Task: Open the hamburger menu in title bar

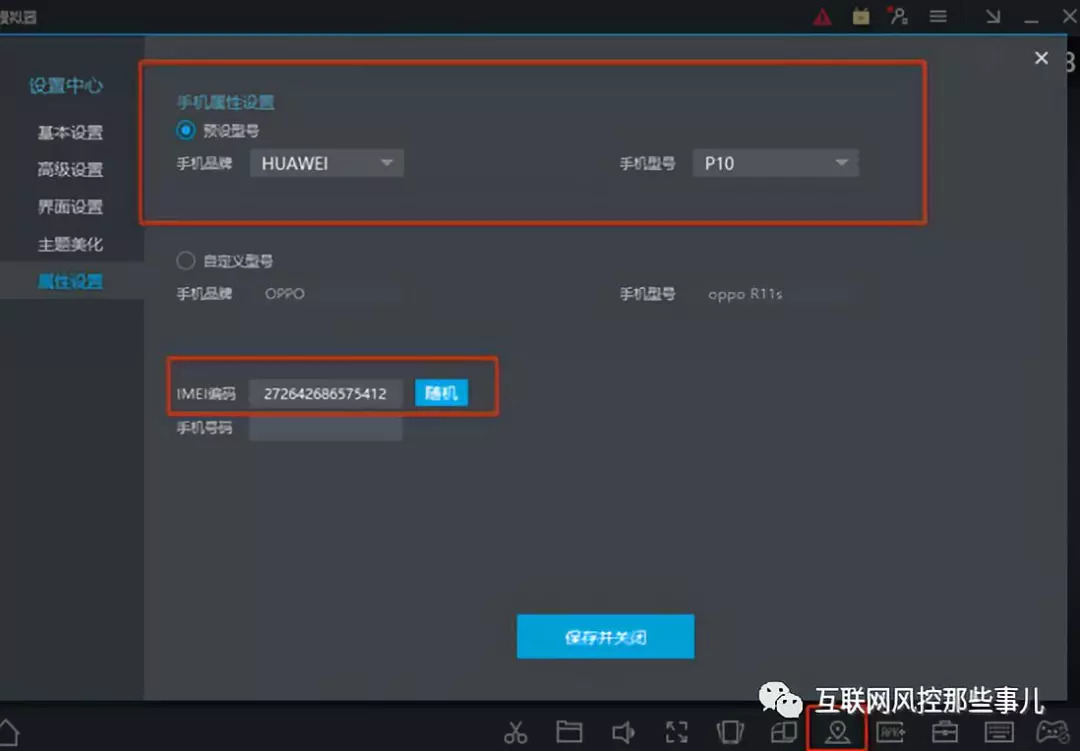Action: [x=938, y=16]
